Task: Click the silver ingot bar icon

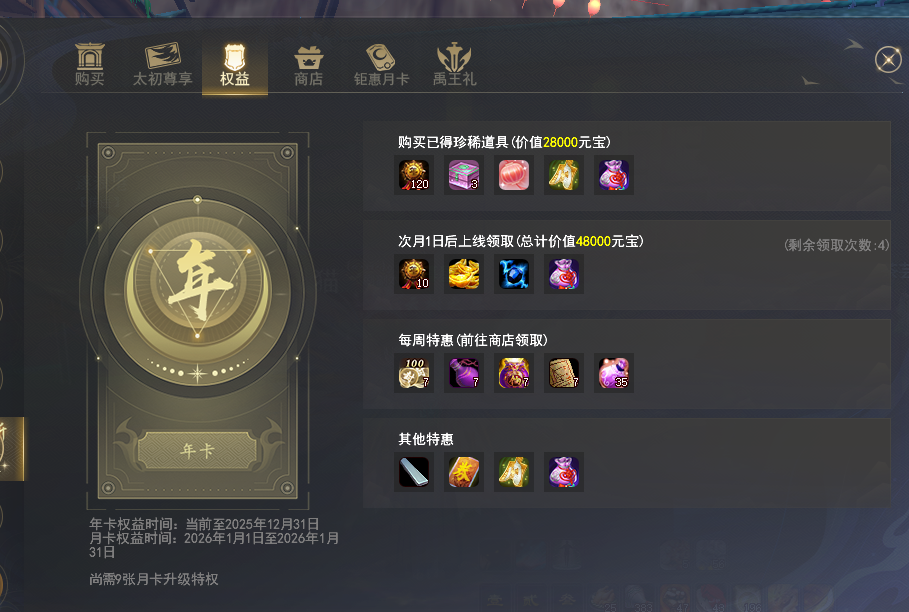Action: click(414, 472)
